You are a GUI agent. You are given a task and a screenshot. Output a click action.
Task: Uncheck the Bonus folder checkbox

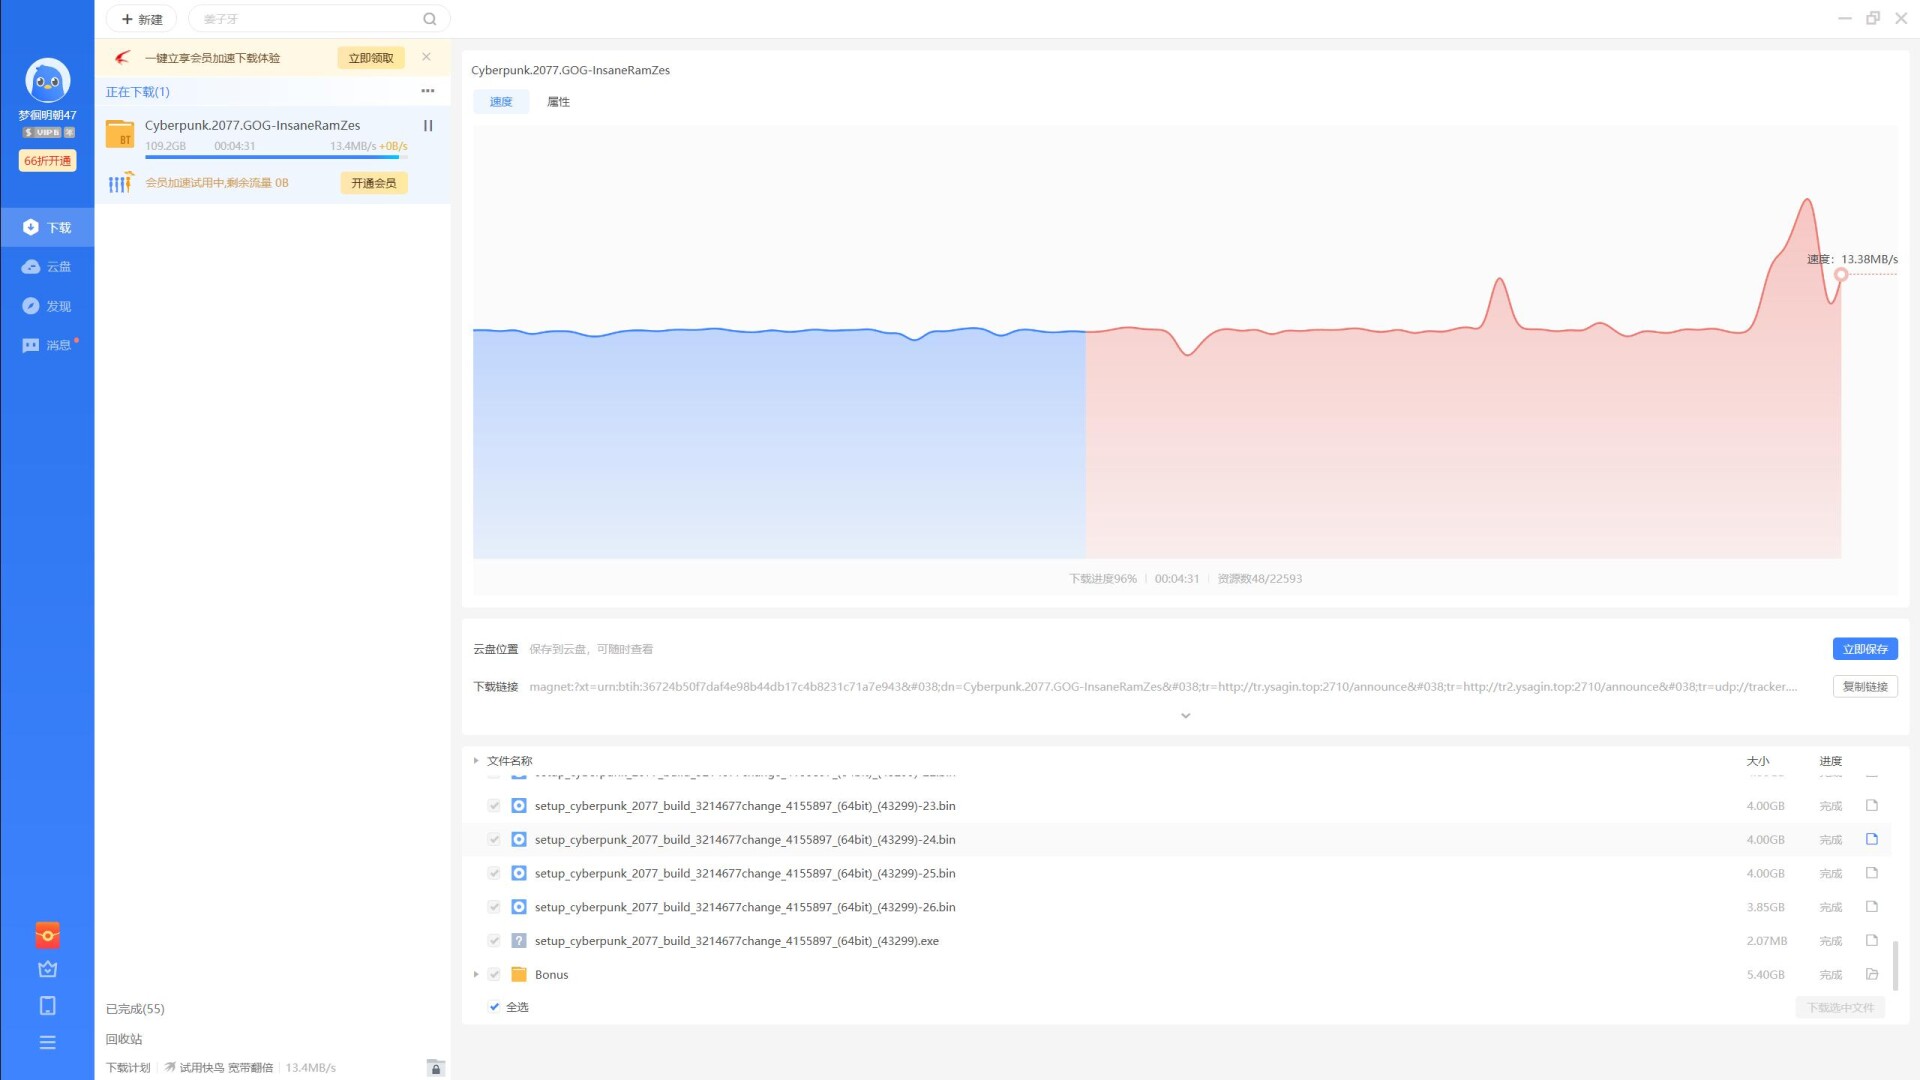(x=494, y=974)
